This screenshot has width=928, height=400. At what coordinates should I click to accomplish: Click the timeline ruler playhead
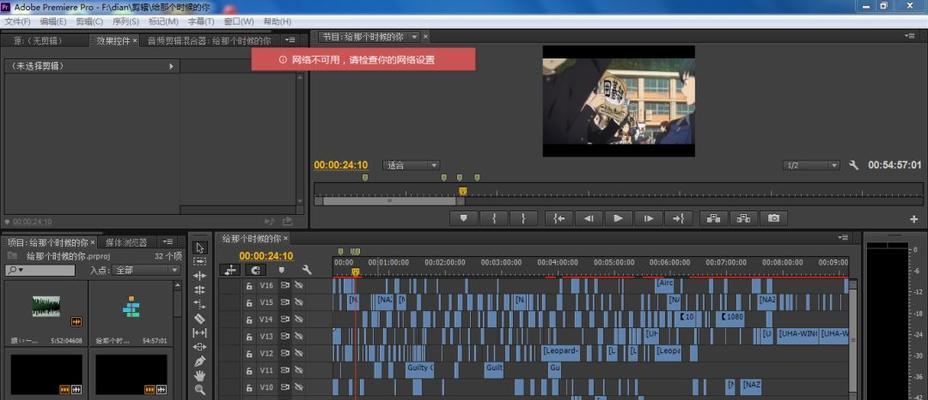pos(355,272)
